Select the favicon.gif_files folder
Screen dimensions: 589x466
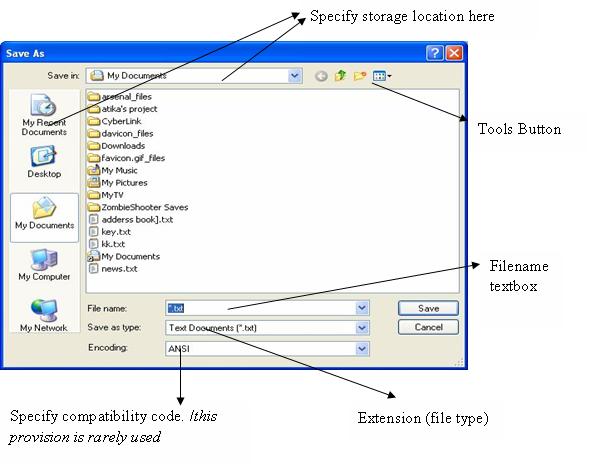click(x=126, y=158)
